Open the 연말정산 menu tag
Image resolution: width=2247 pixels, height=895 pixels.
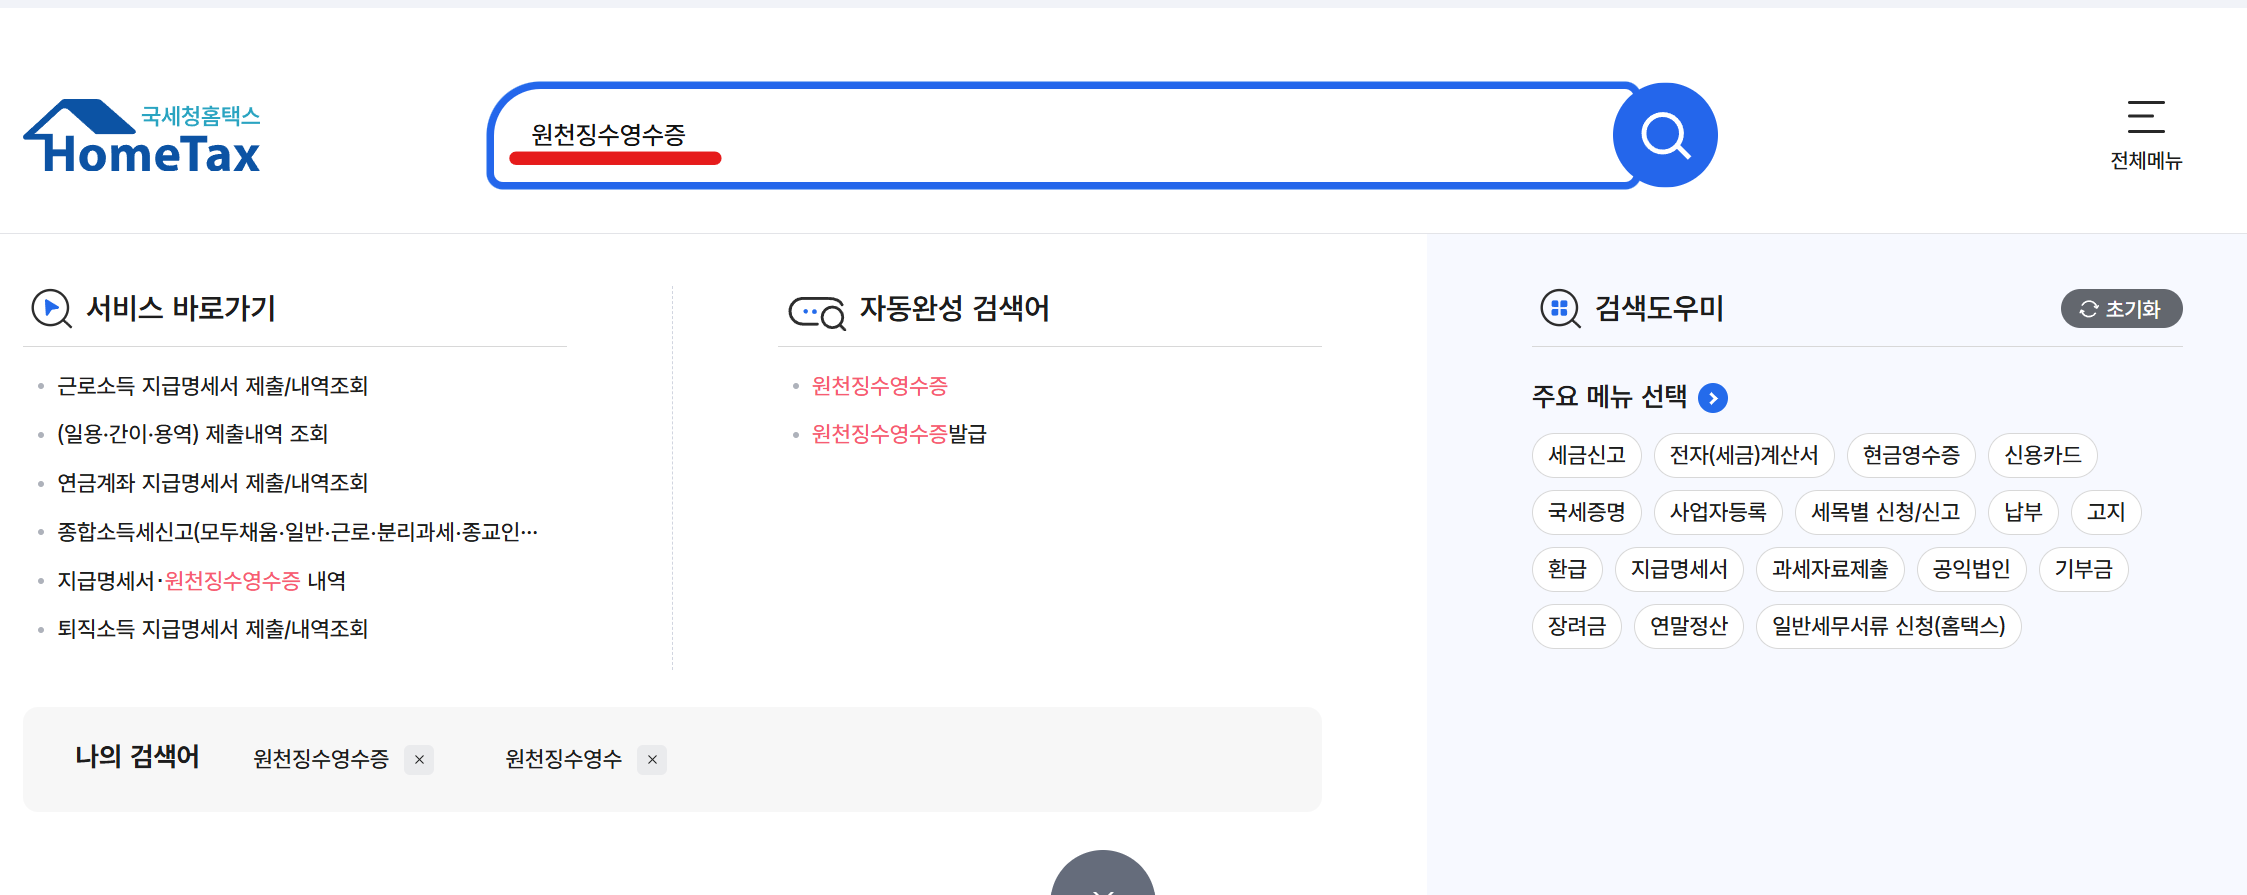[1688, 626]
